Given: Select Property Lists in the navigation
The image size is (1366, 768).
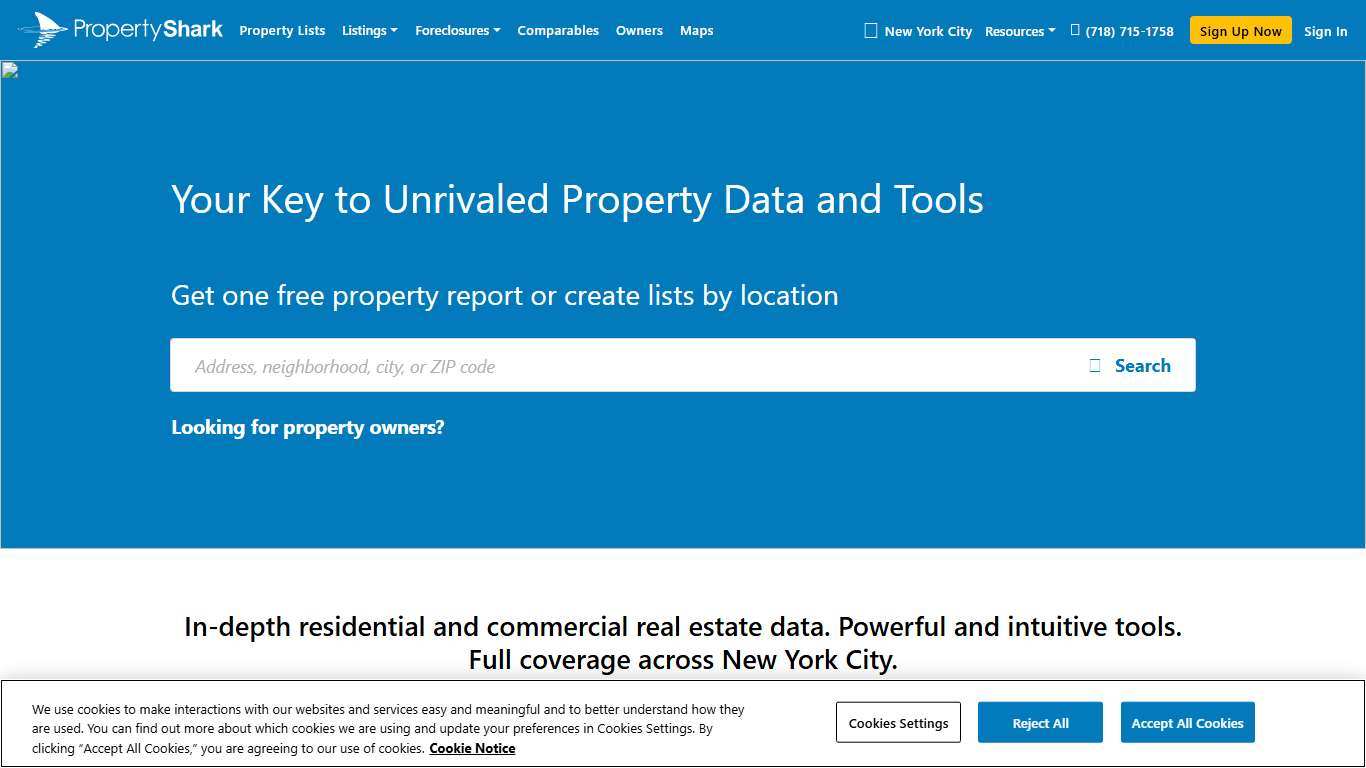Looking at the screenshot, I should pos(282,30).
